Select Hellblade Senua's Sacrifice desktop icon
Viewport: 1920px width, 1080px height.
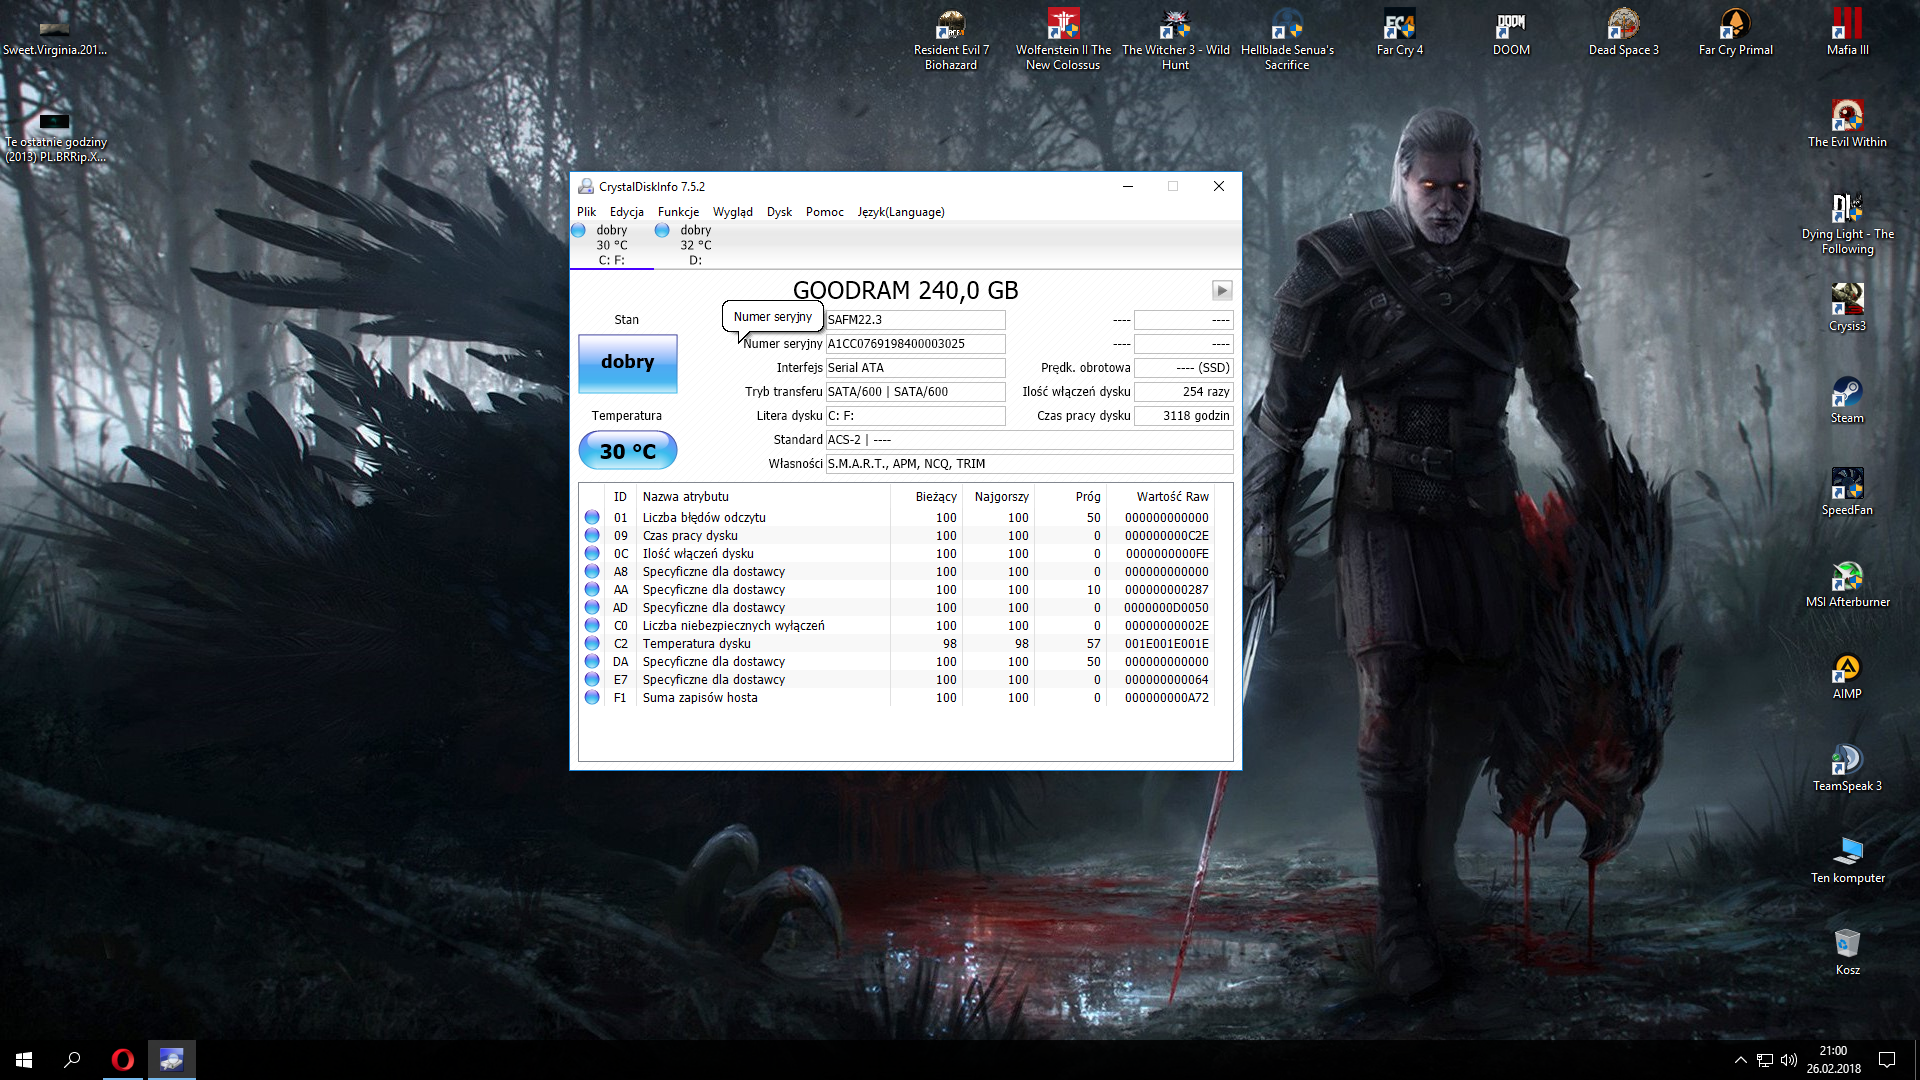[1287, 40]
